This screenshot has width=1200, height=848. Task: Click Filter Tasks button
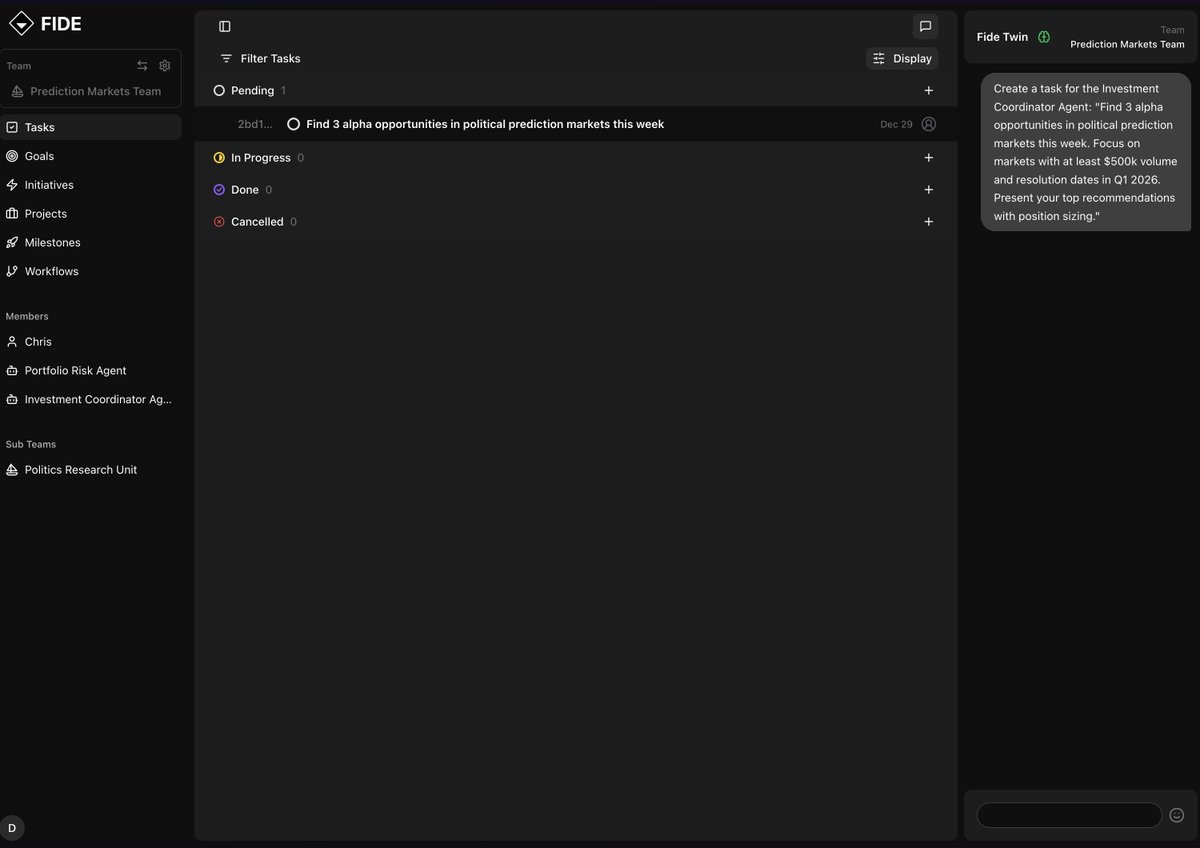pos(260,59)
